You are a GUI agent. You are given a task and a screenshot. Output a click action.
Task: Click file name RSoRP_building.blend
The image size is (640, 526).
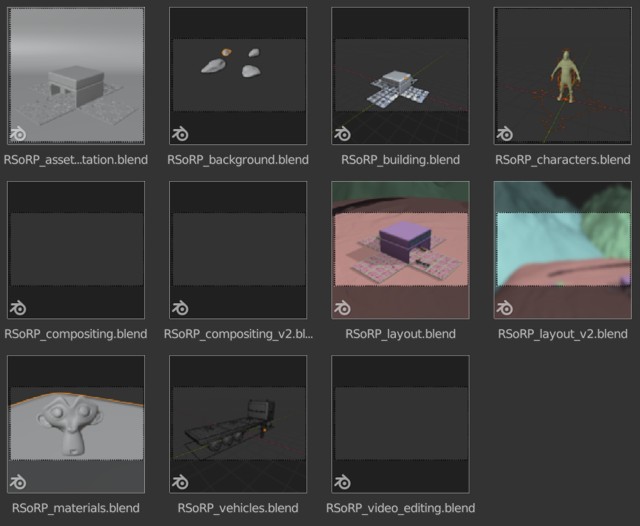point(400,160)
